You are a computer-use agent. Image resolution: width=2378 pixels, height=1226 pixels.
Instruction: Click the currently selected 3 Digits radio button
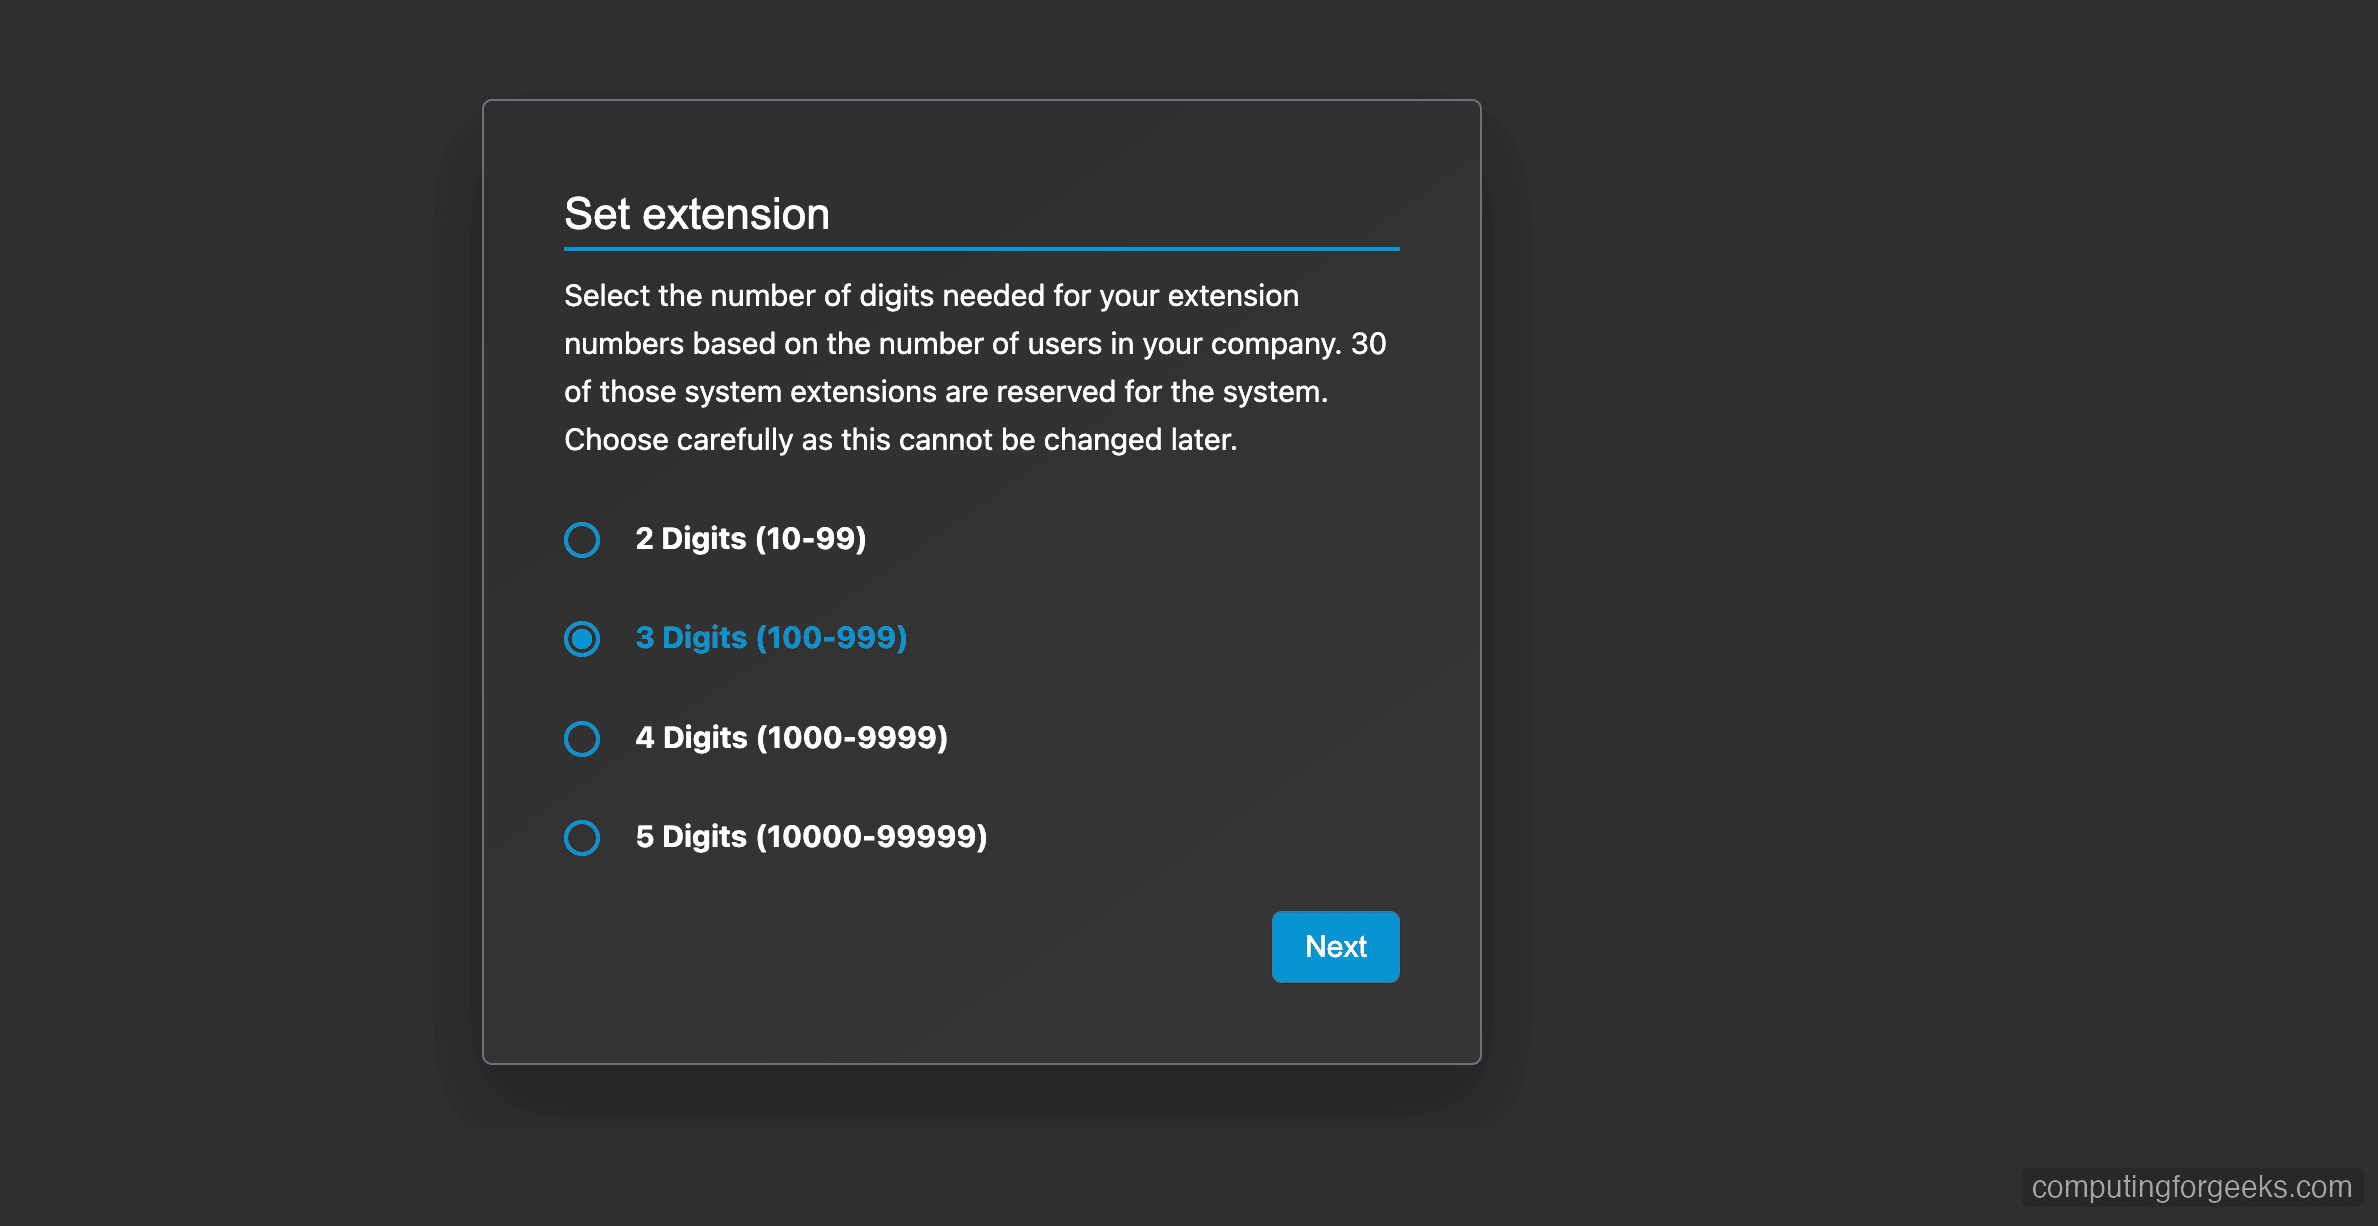[x=581, y=638]
